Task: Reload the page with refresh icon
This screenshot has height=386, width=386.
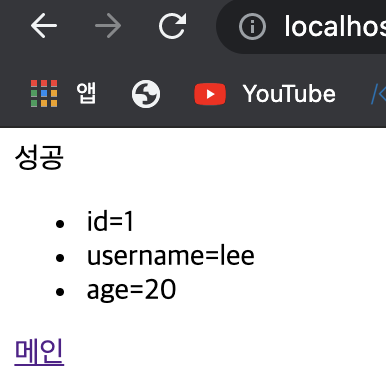Action: (172, 26)
